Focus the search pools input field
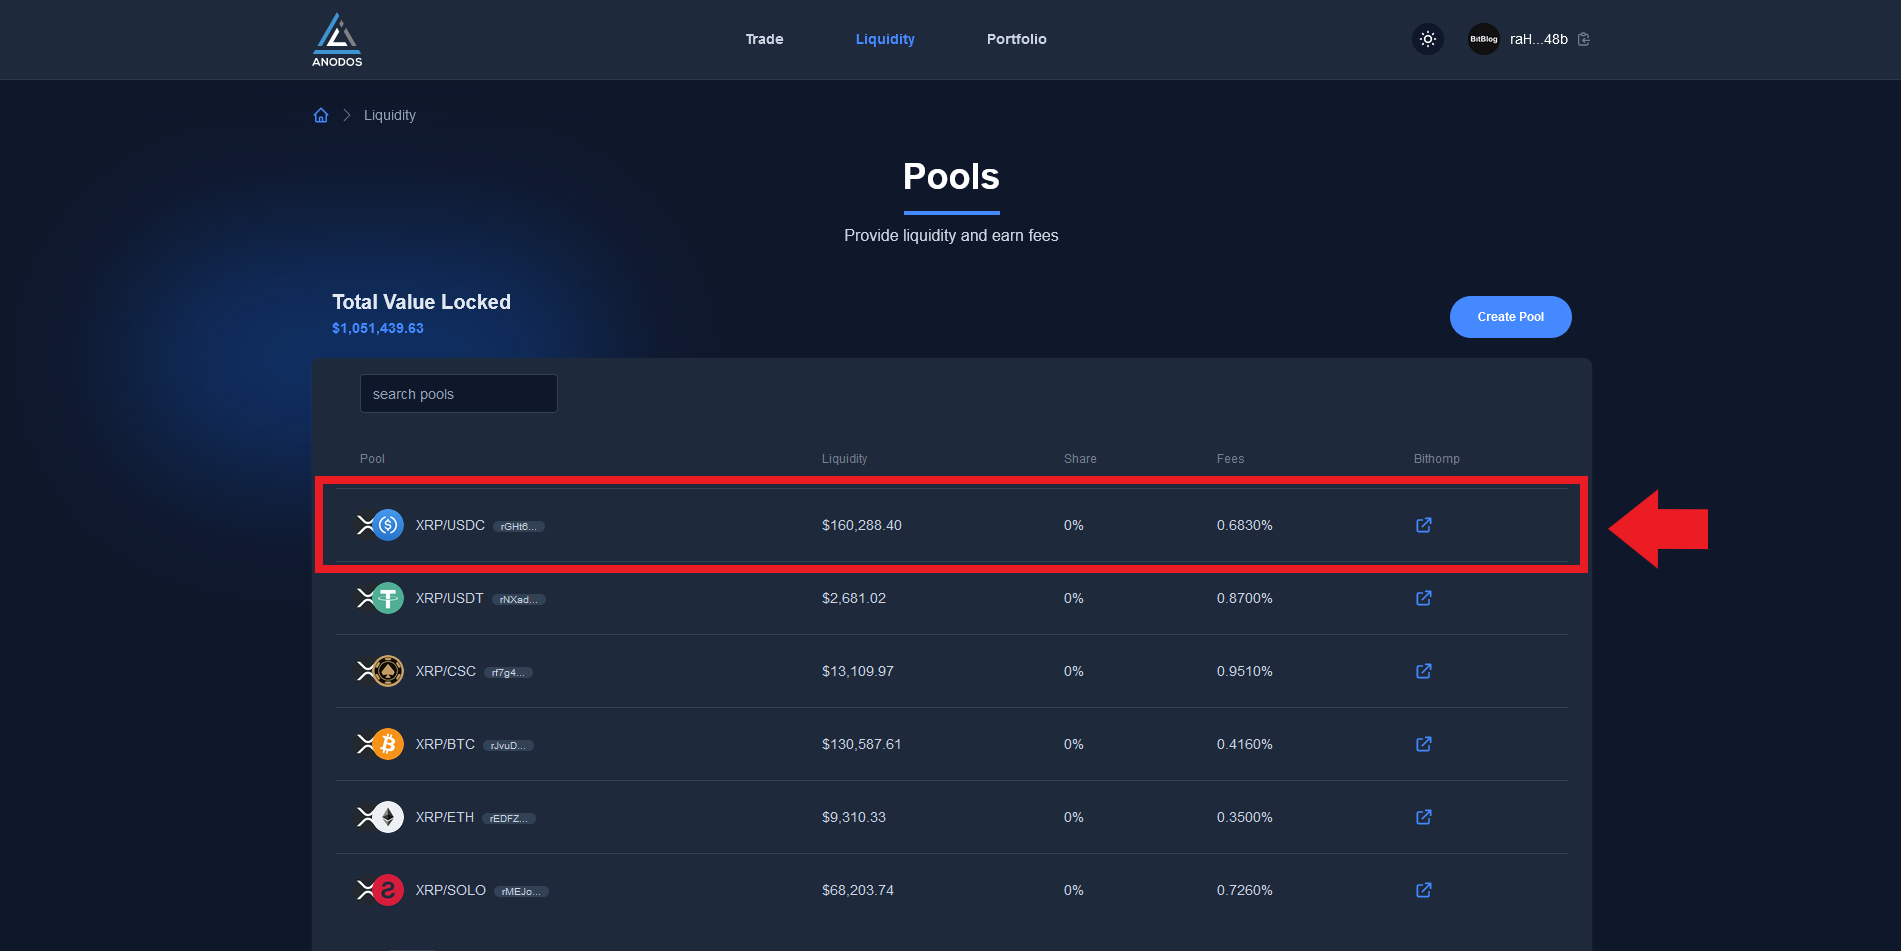Viewport: 1901px width, 951px height. tap(458, 394)
